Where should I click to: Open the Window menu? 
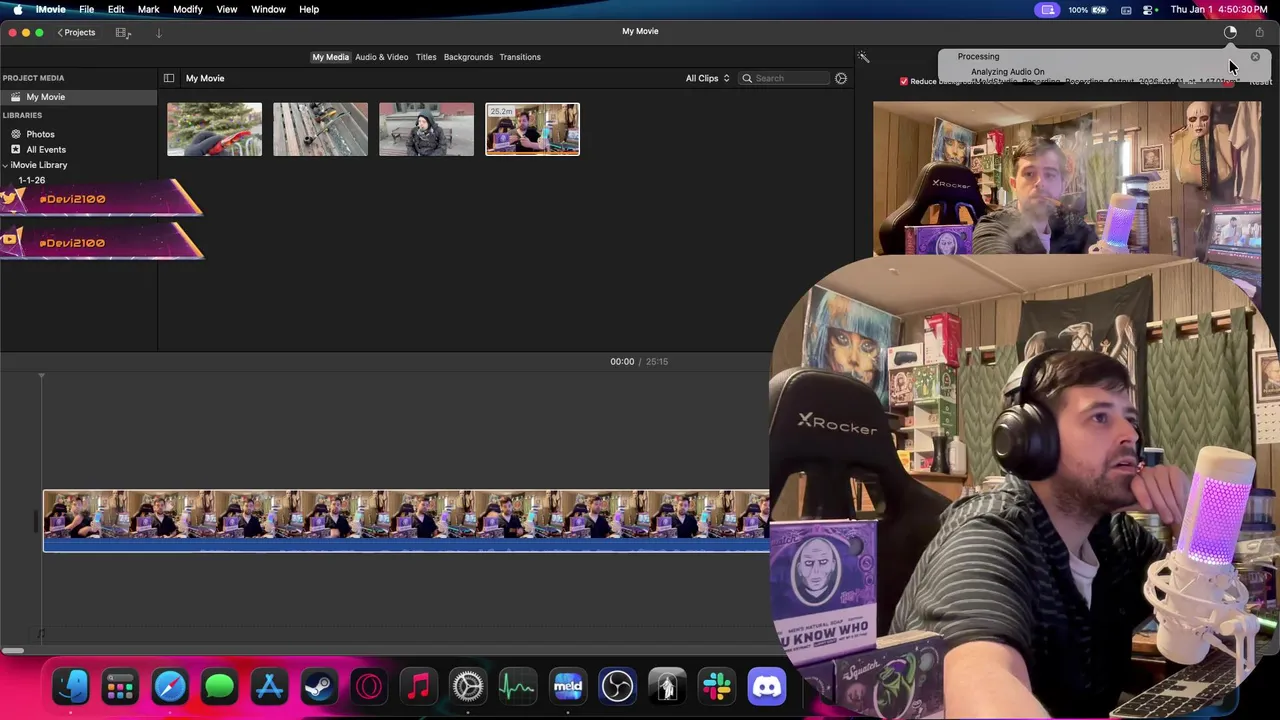tap(268, 9)
